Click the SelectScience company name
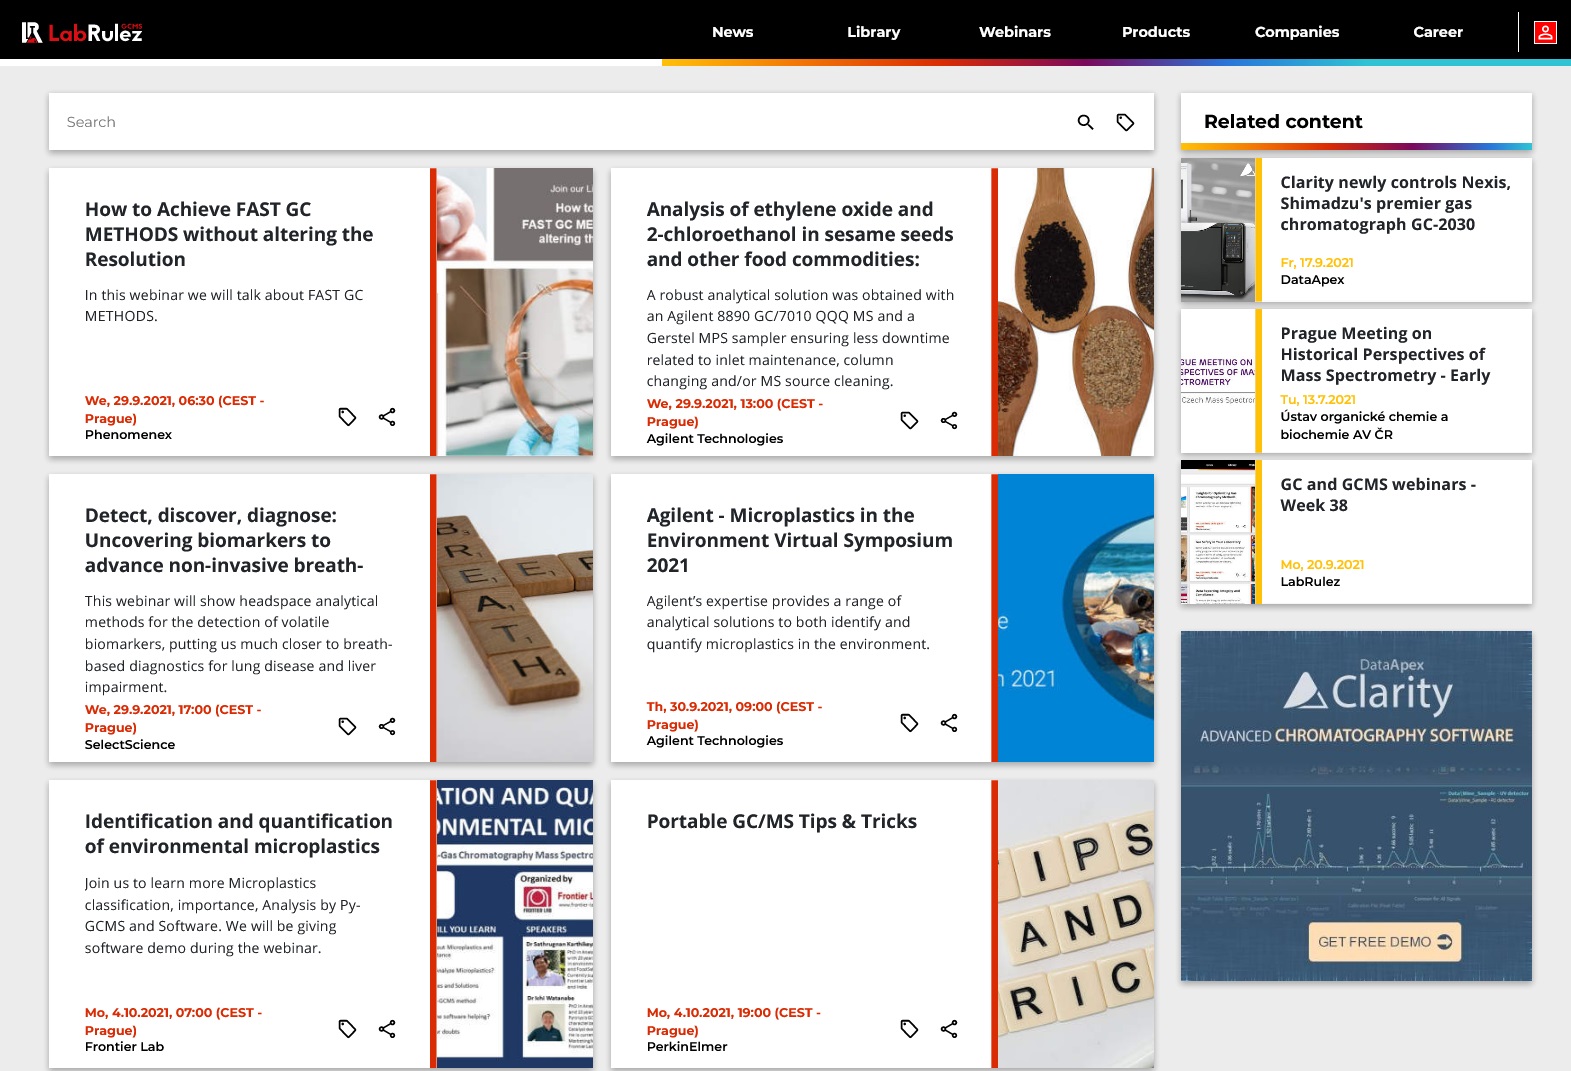The height and width of the screenshot is (1071, 1571). point(130,745)
